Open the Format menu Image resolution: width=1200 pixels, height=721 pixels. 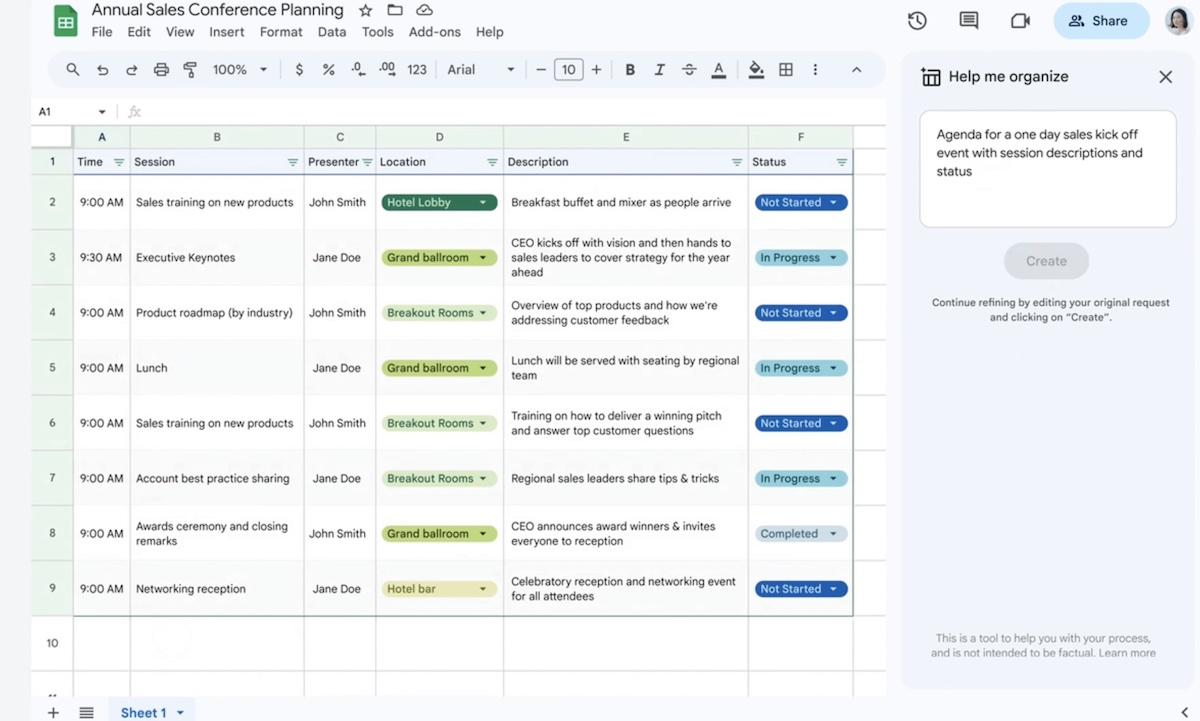(x=281, y=32)
